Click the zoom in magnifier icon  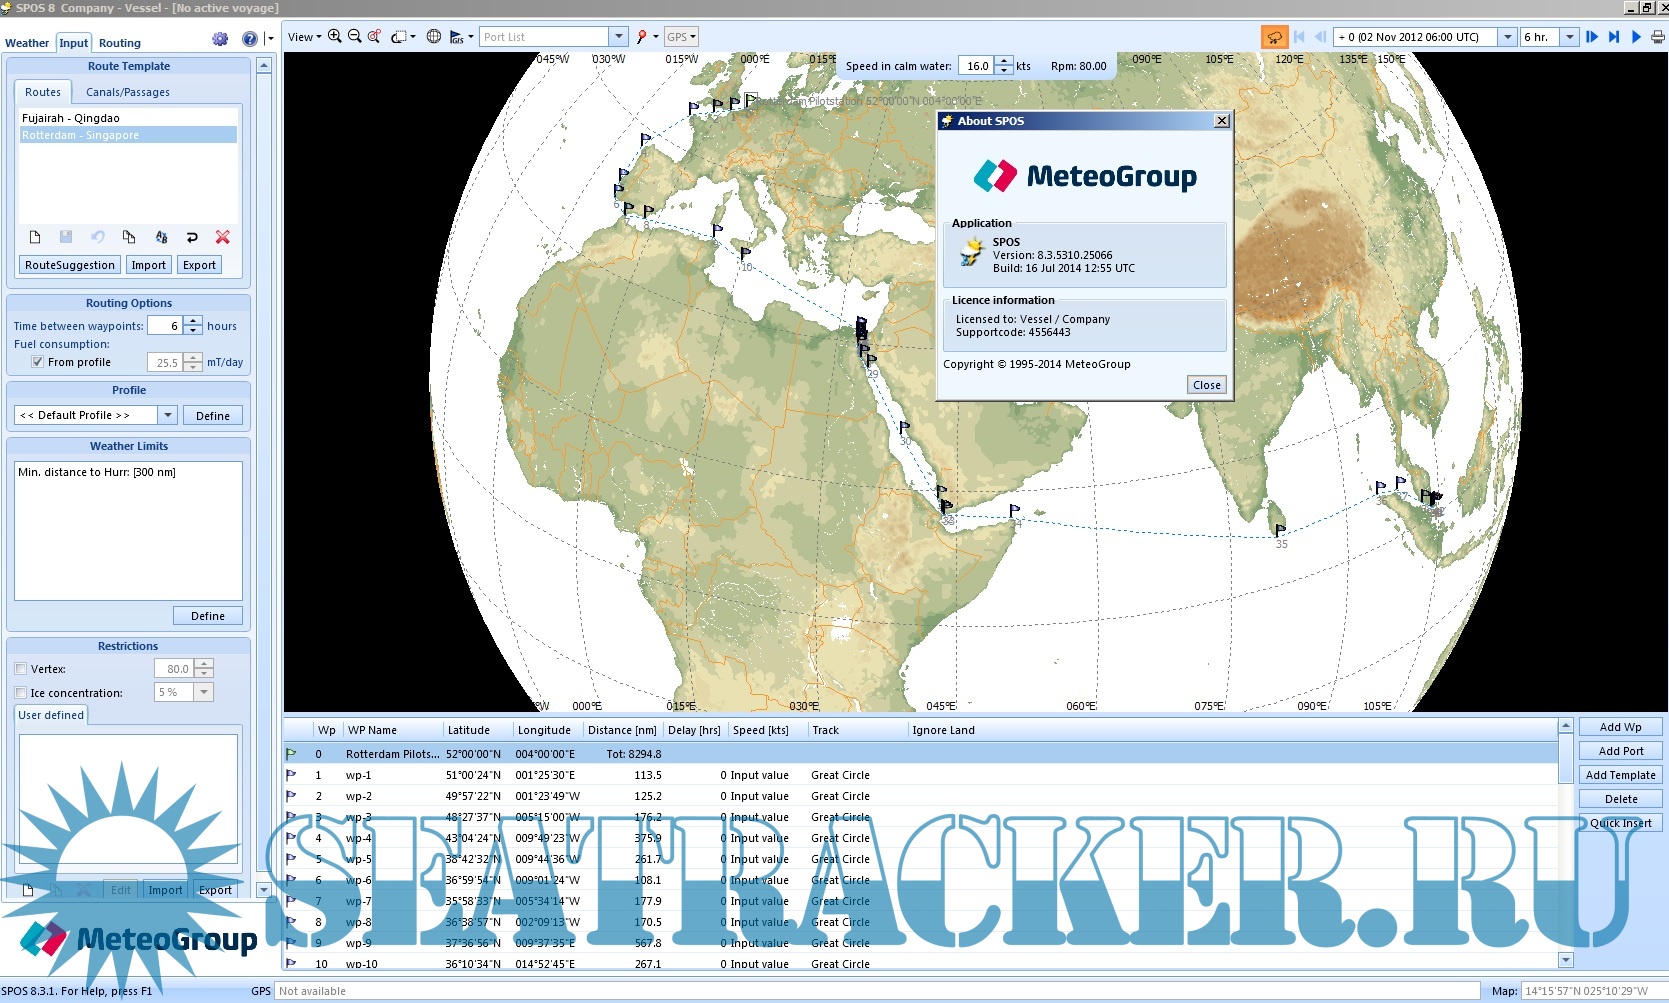[334, 36]
